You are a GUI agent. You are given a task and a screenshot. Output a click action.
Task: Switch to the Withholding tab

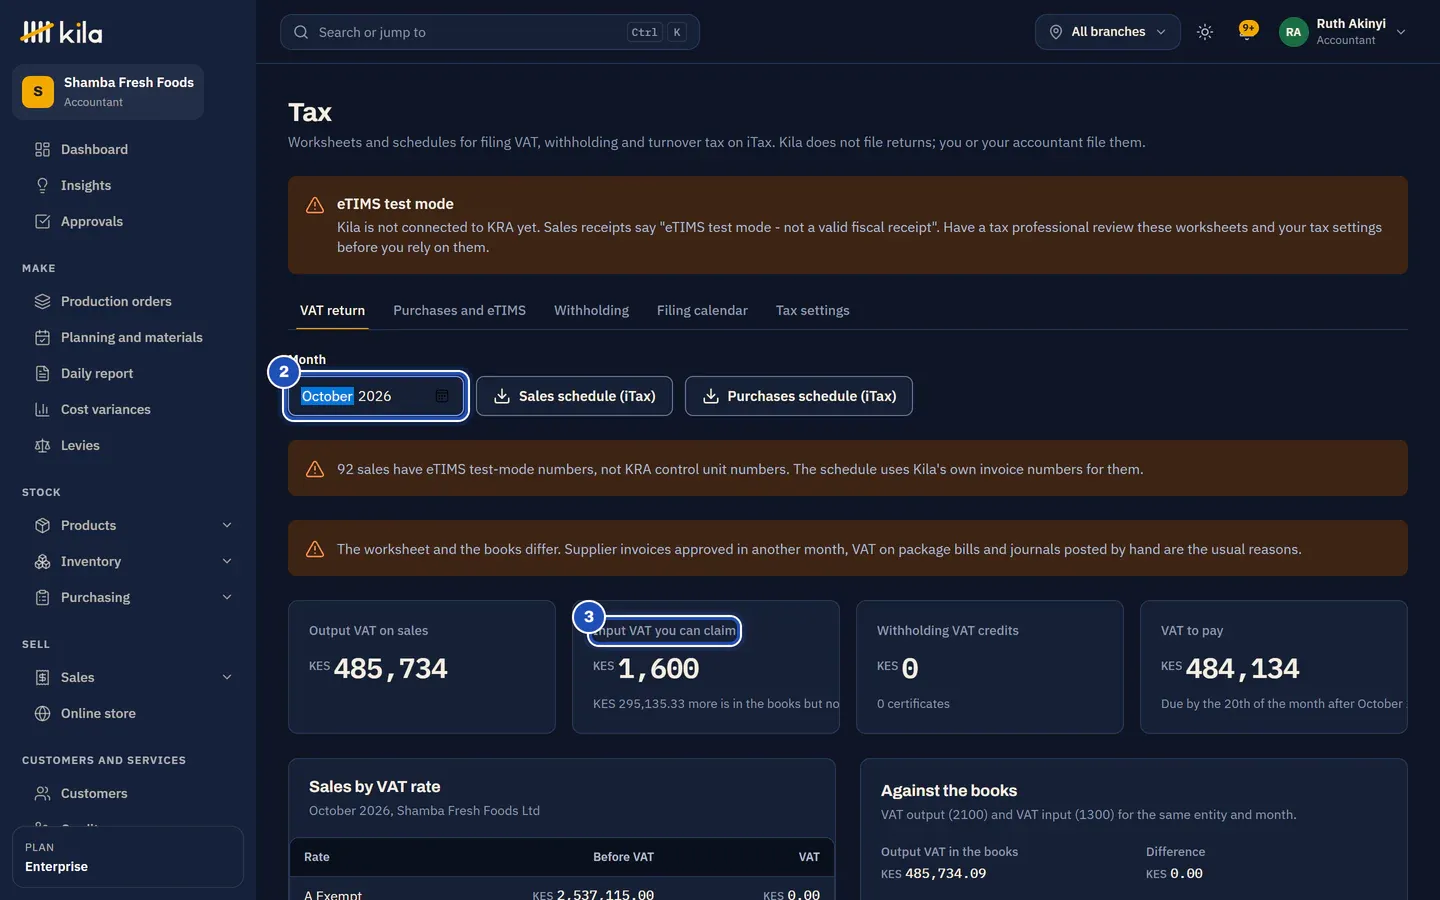591,310
